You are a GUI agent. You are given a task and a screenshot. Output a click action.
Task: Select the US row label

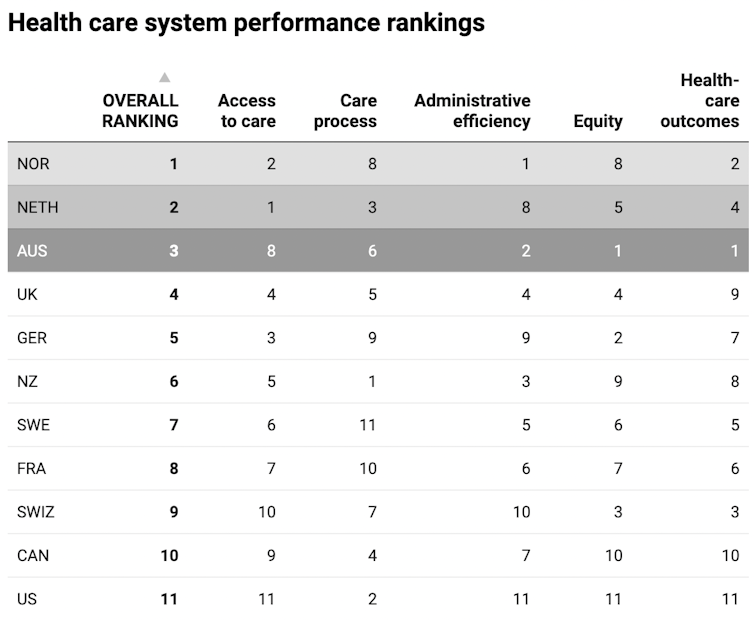(27, 599)
